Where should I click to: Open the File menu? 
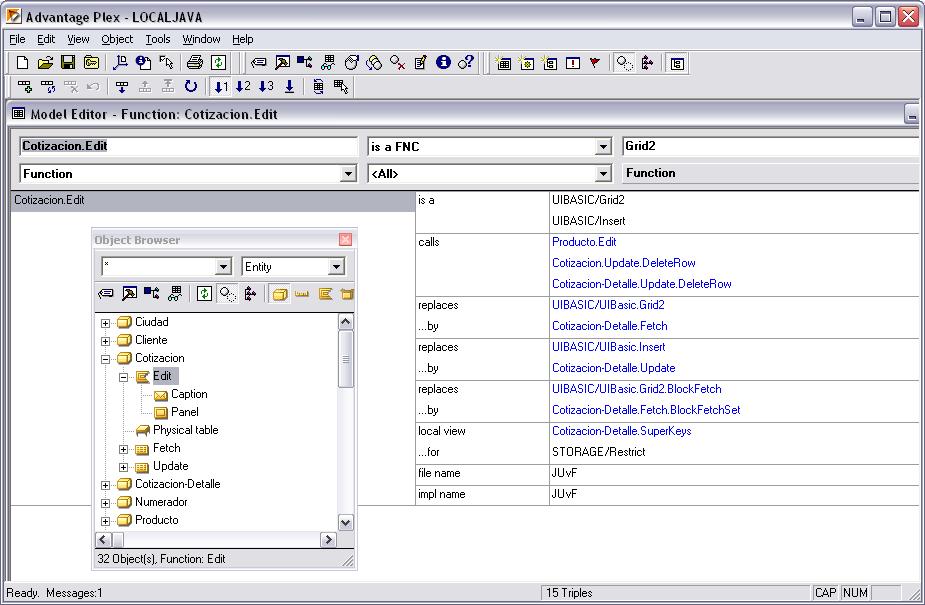17,39
